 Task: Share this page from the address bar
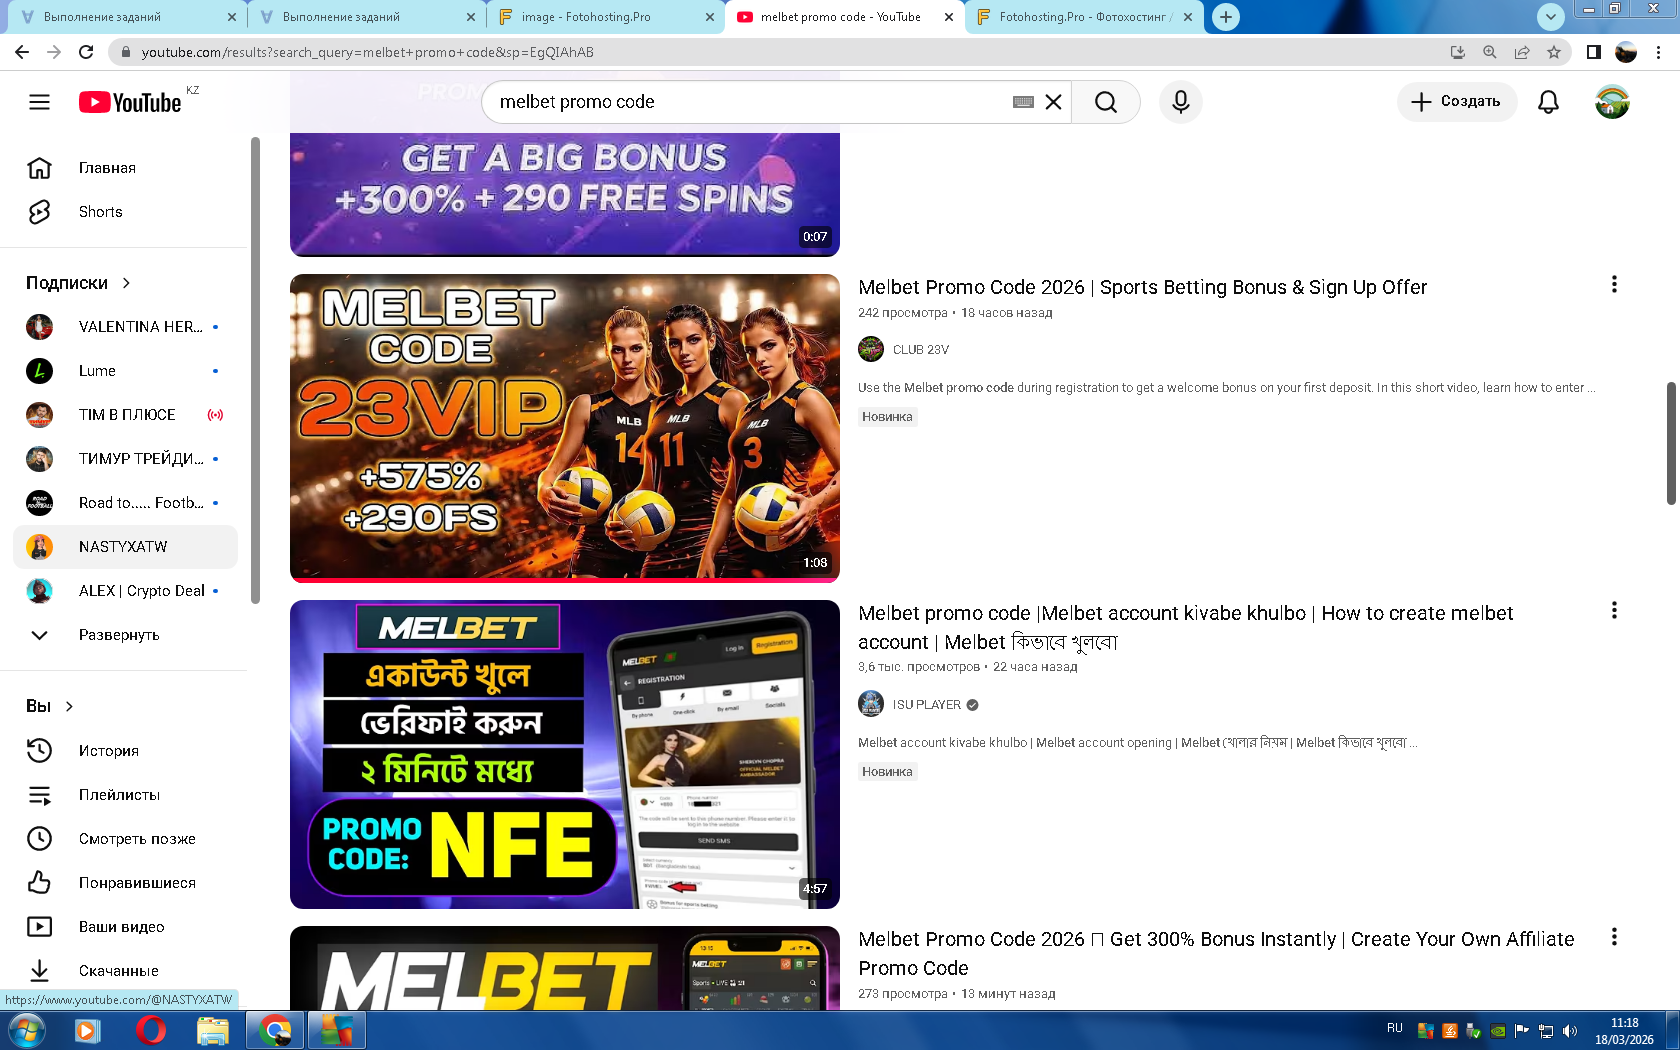(x=1522, y=52)
